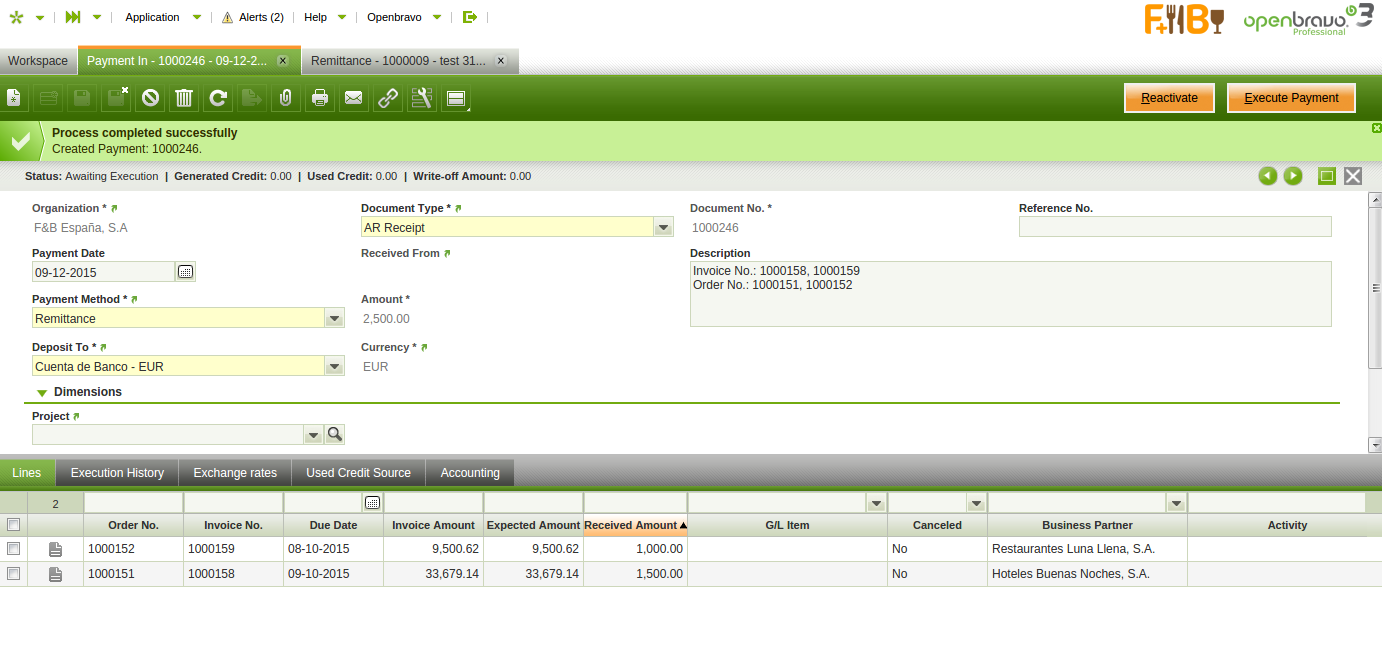Screen dimensions: 1382x663
Task: Click the chain link icon in toolbar
Action: coord(387,98)
